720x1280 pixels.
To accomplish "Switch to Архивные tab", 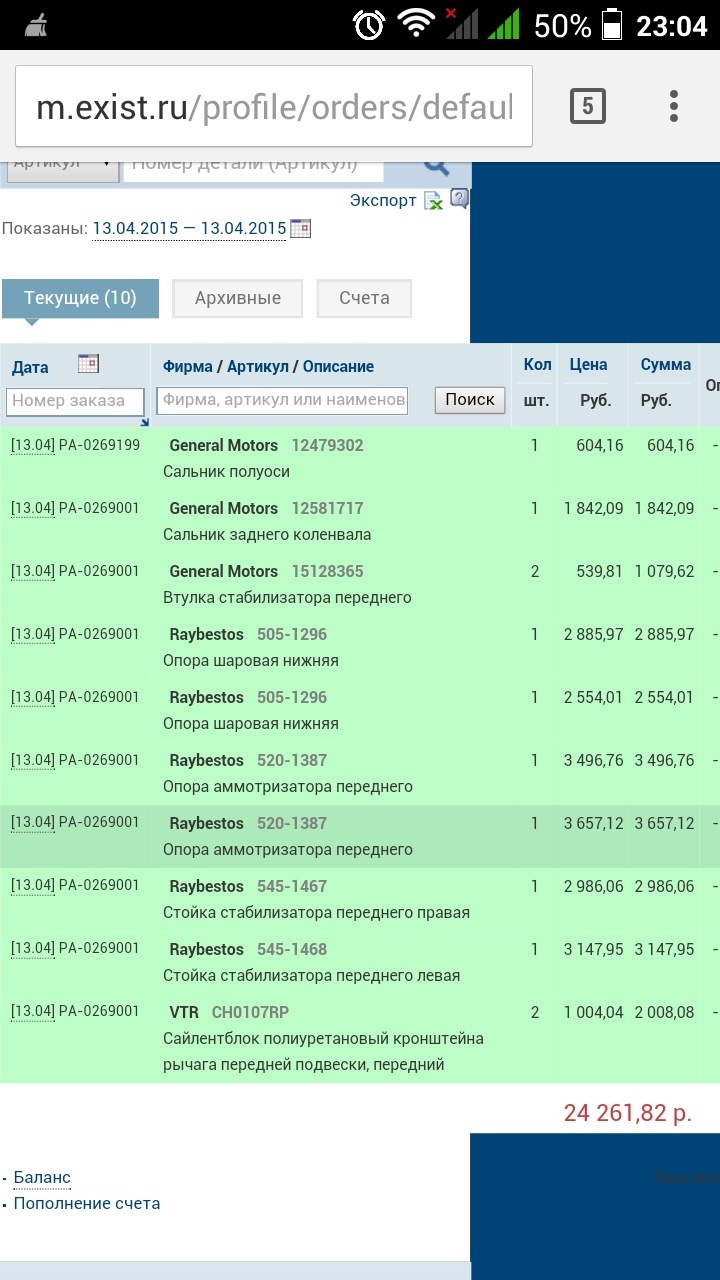I will tap(238, 298).
